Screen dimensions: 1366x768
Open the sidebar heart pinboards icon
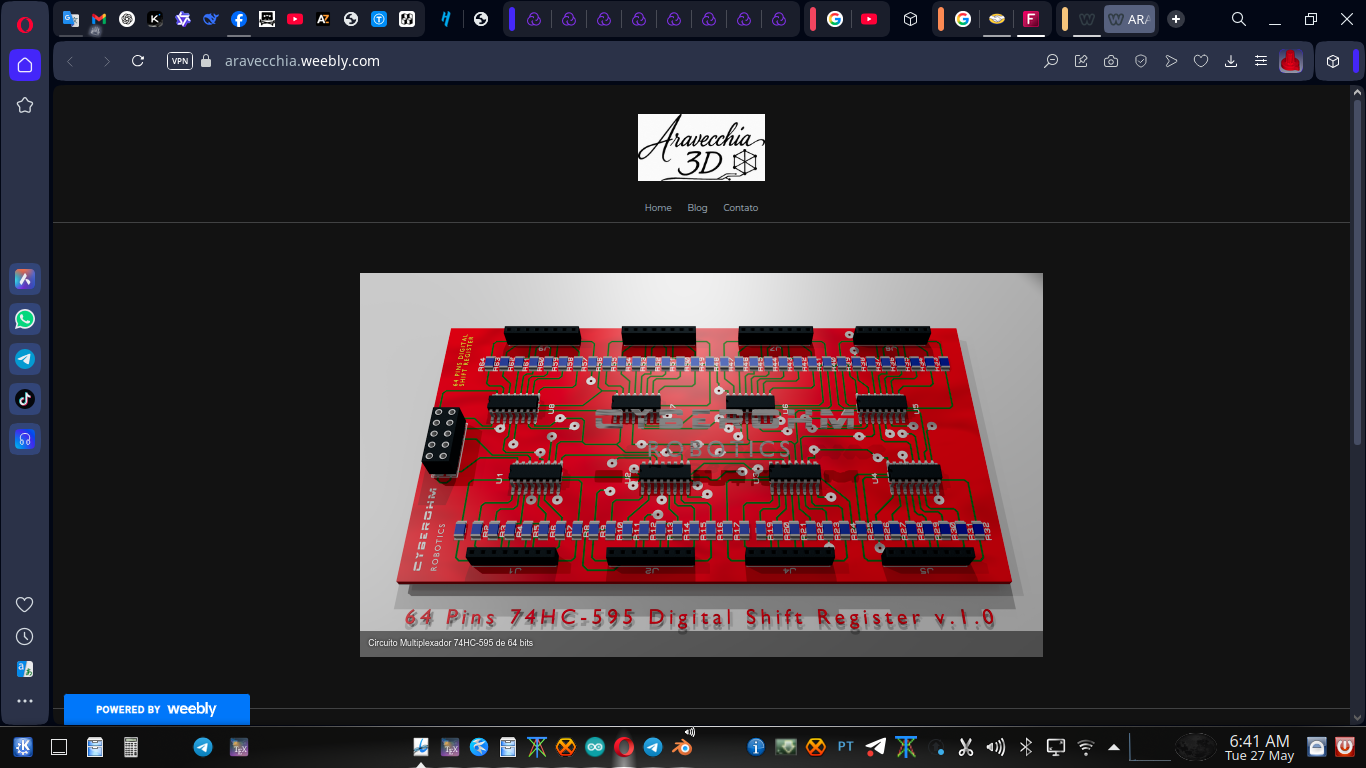coord(25,604)
